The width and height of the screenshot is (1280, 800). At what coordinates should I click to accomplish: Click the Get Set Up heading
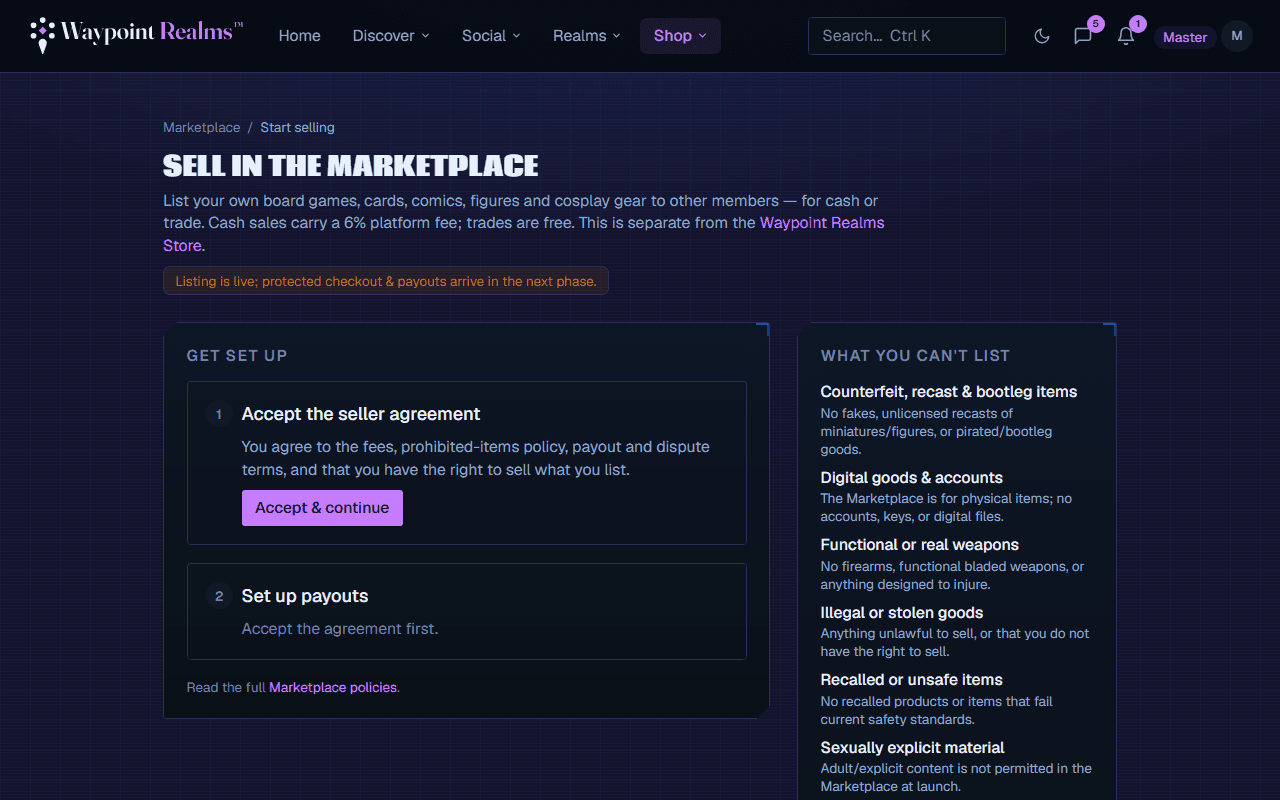(x=237, y=355)
